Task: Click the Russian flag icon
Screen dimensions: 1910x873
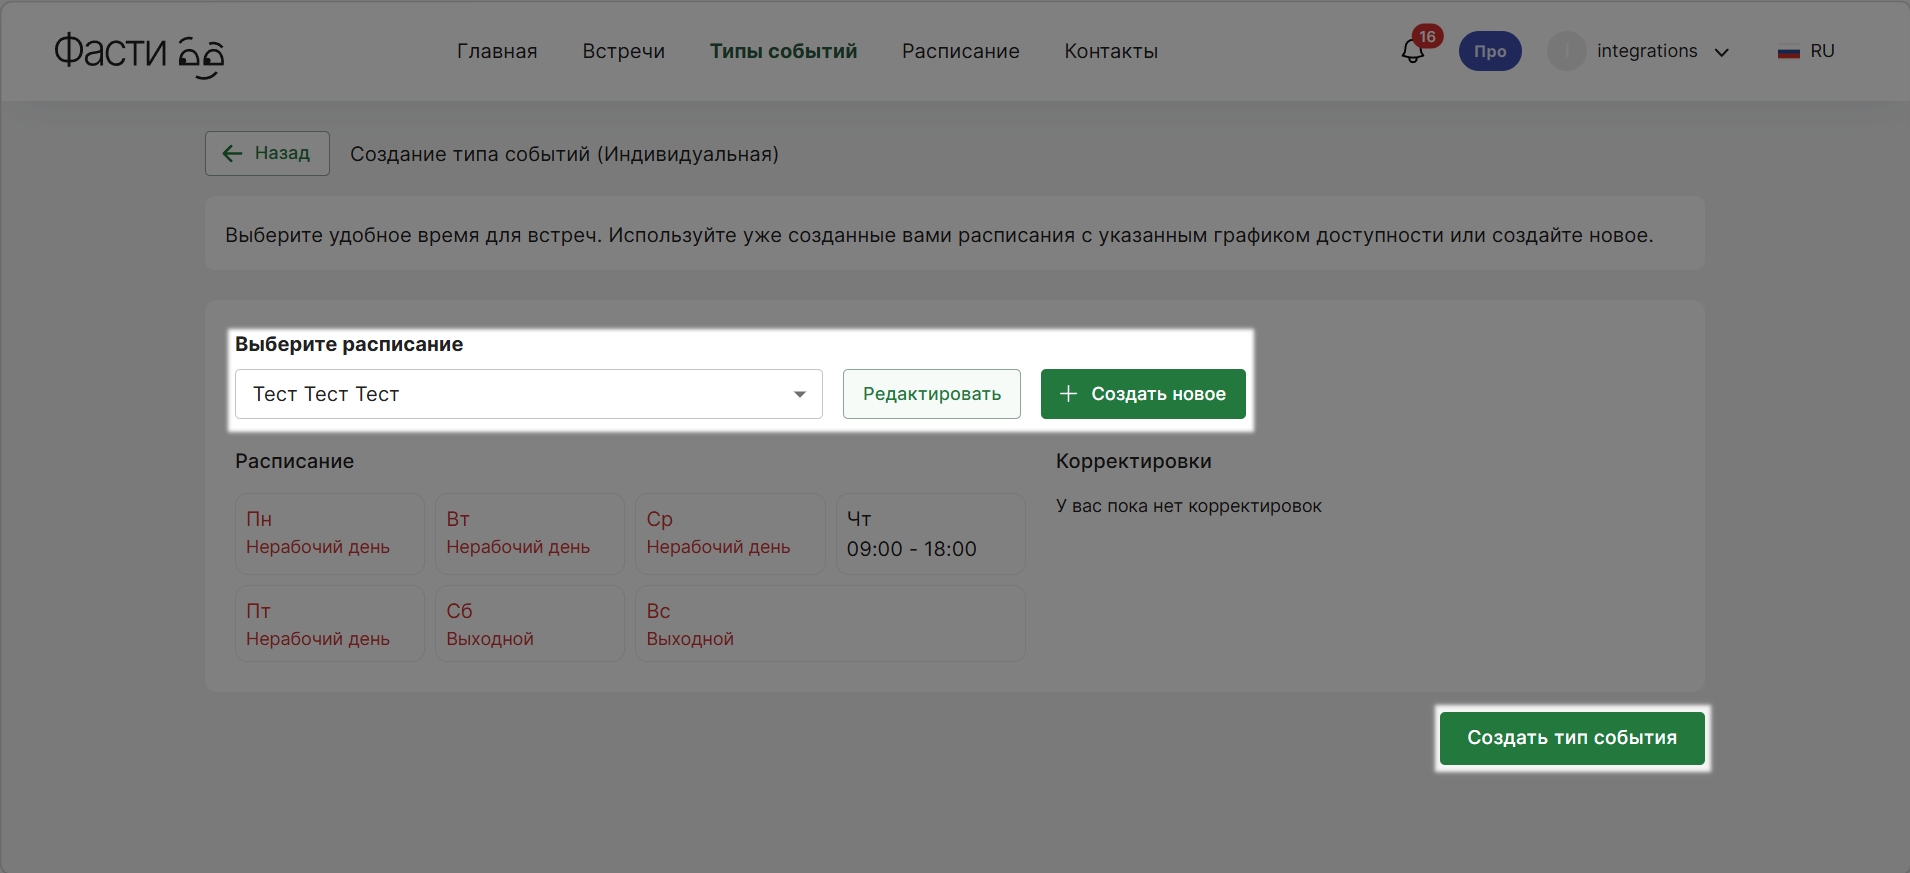Action: [x=1788, y=52]
